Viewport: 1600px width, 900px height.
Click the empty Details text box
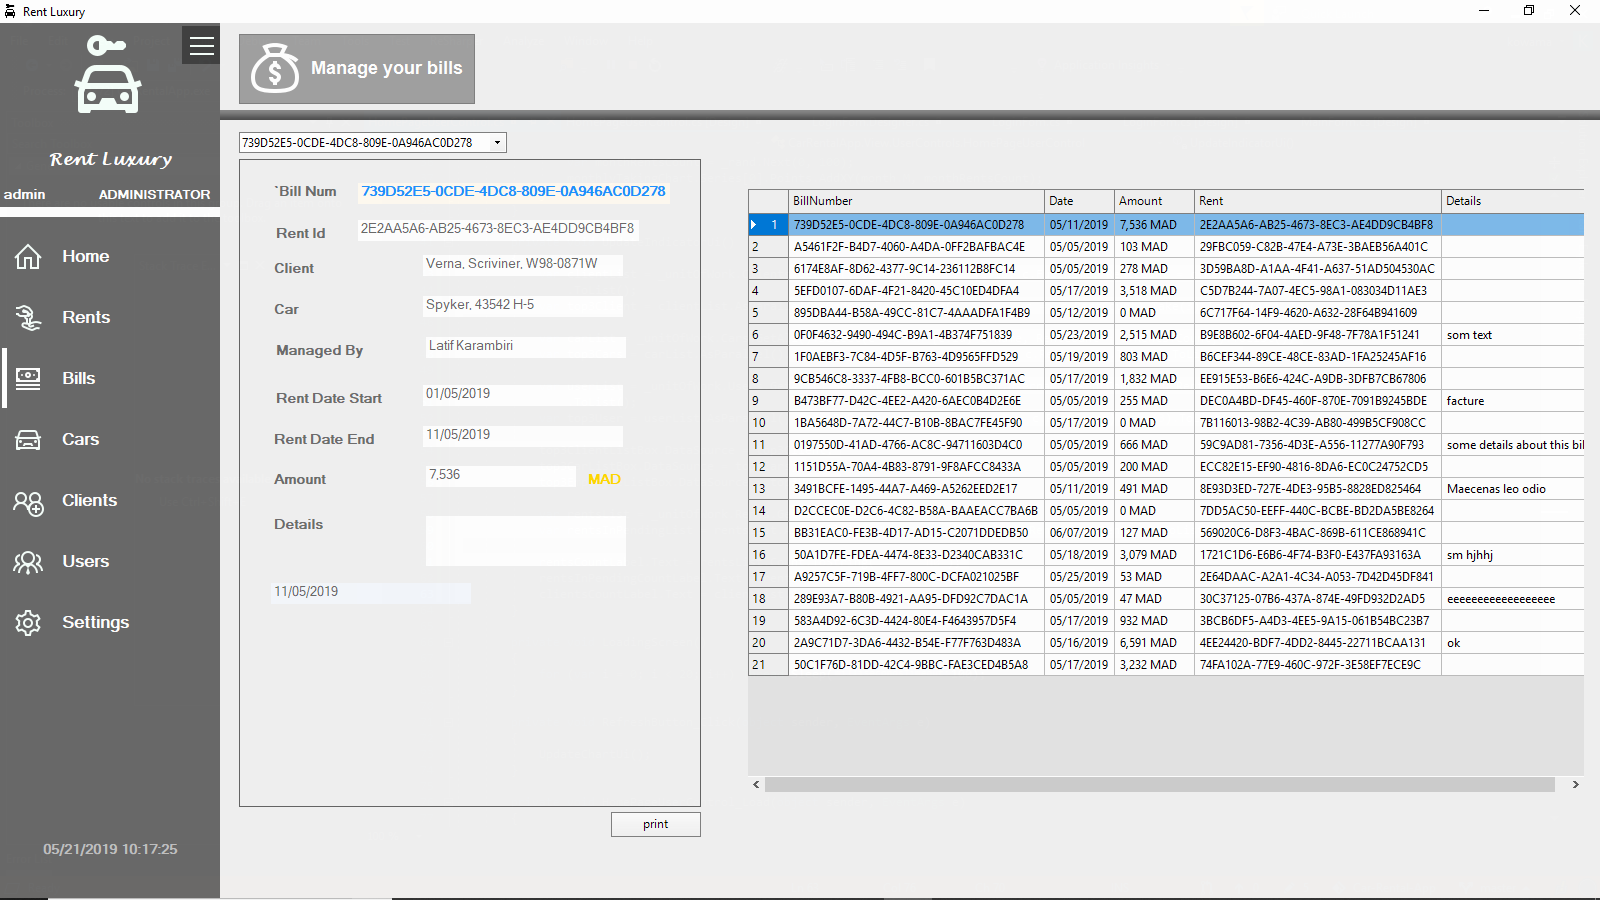pyautogui.click(x=526, y=541)
